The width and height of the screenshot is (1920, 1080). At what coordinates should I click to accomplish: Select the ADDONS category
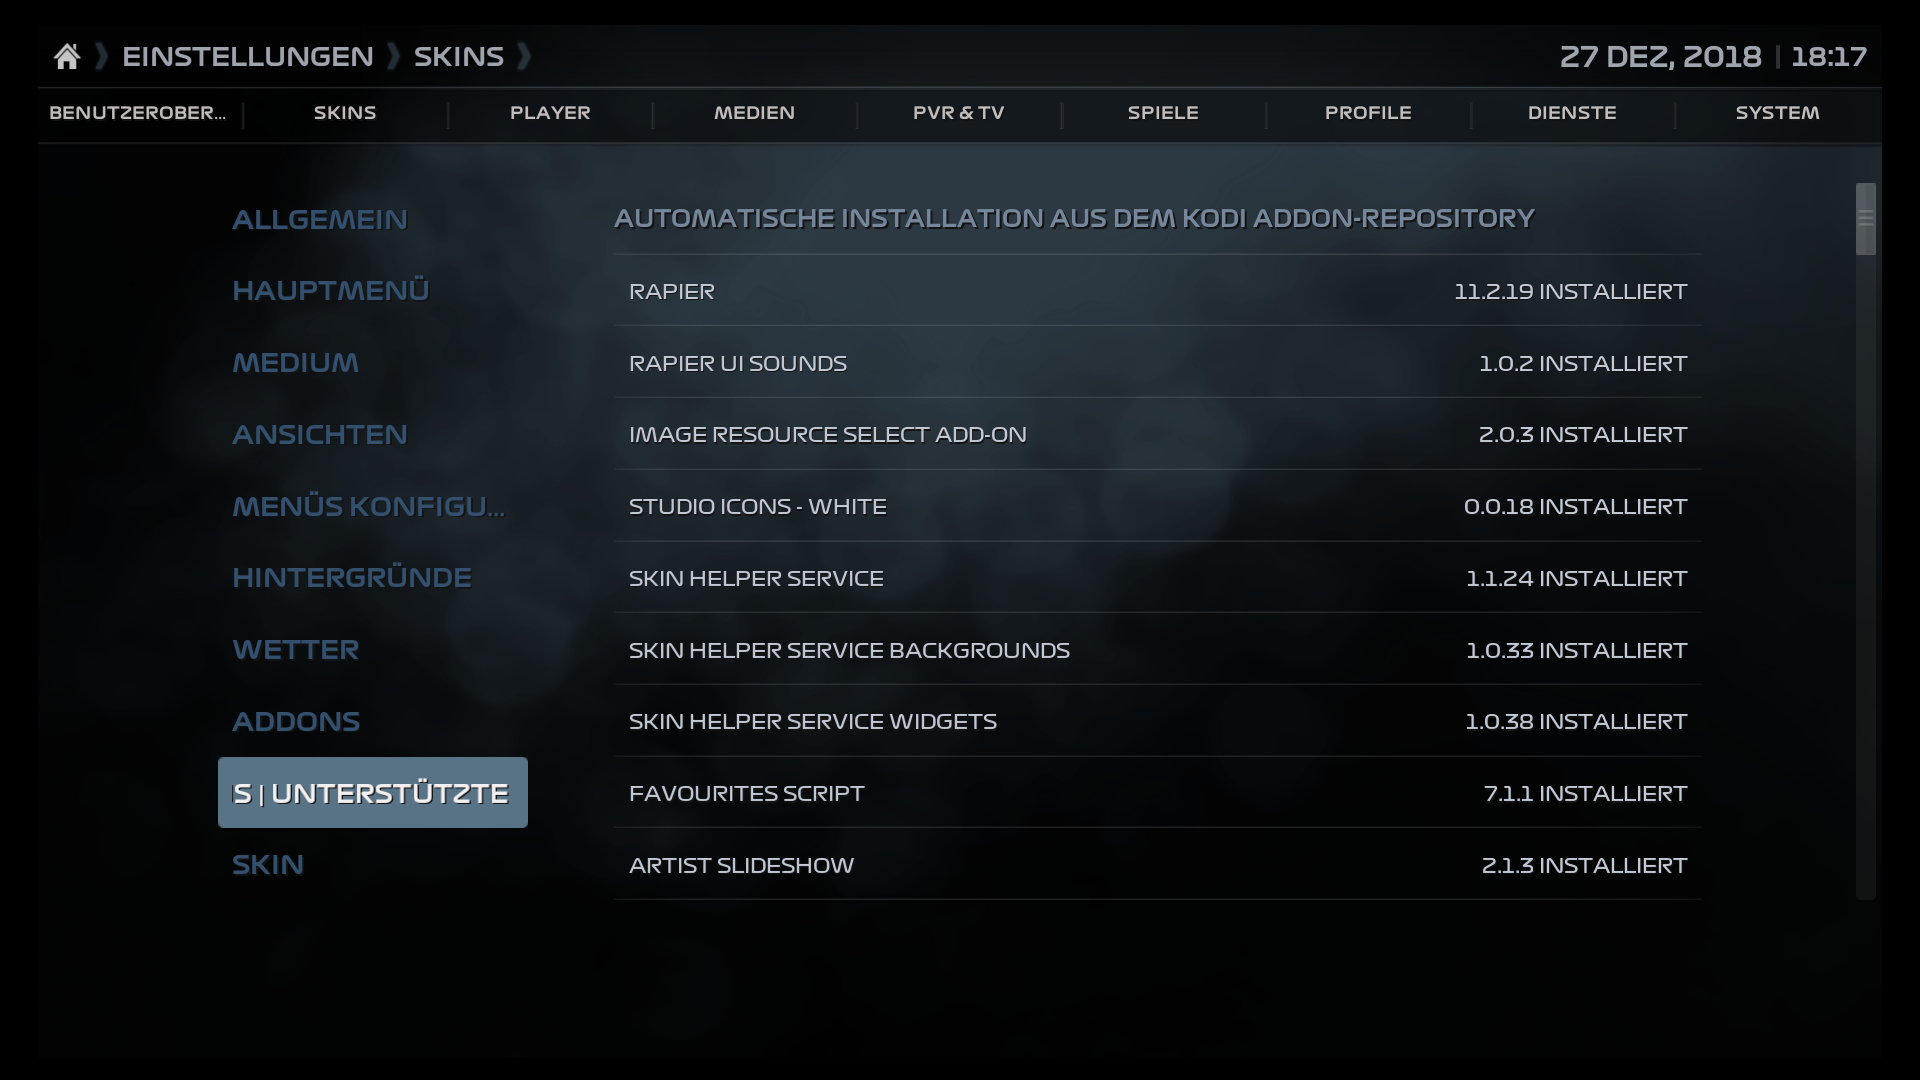coord(296,721)
